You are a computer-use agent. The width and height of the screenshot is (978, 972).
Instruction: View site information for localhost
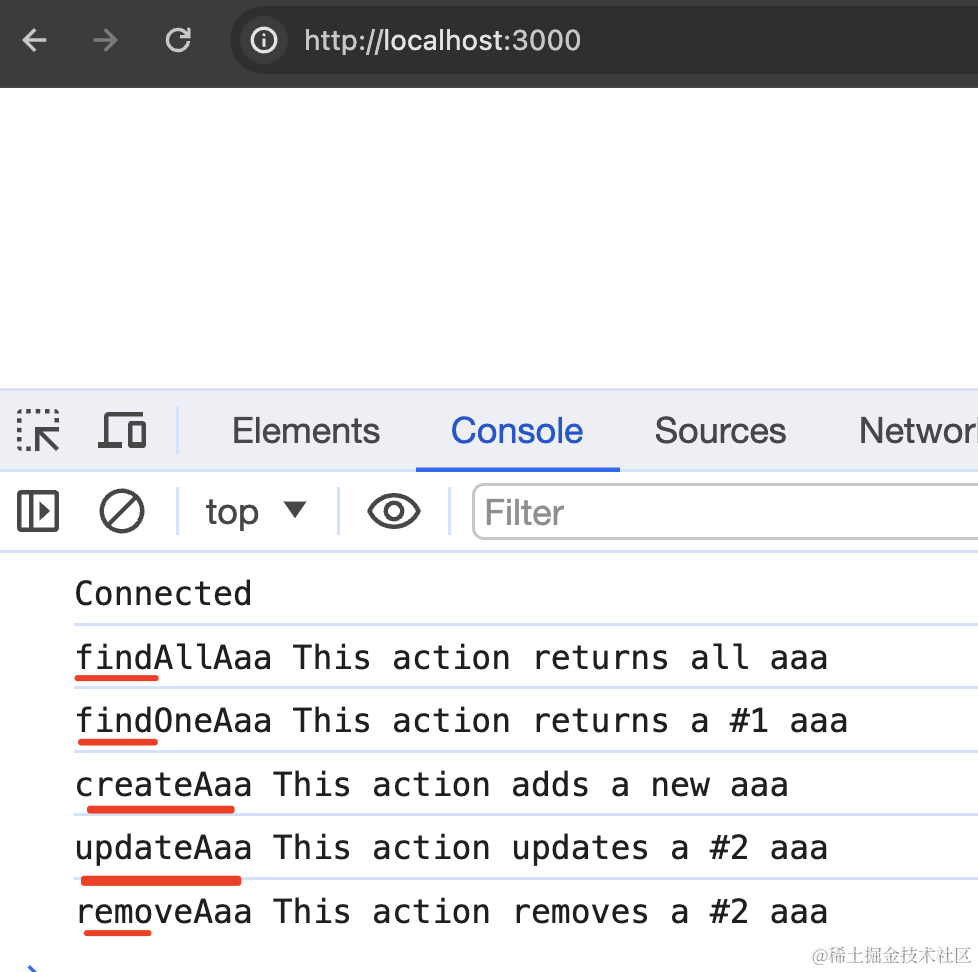[264, 40]
